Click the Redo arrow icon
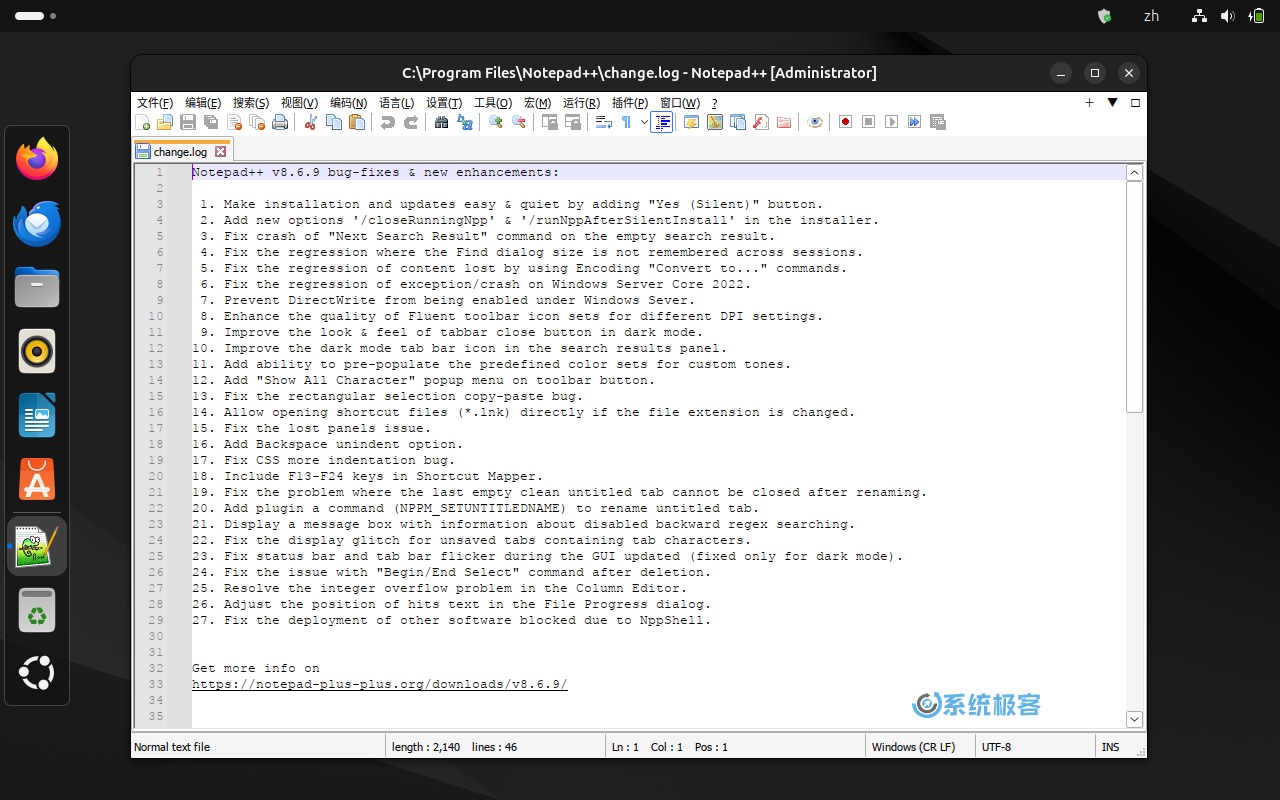This screenshot has height=800, width=1280. point(410,122)
